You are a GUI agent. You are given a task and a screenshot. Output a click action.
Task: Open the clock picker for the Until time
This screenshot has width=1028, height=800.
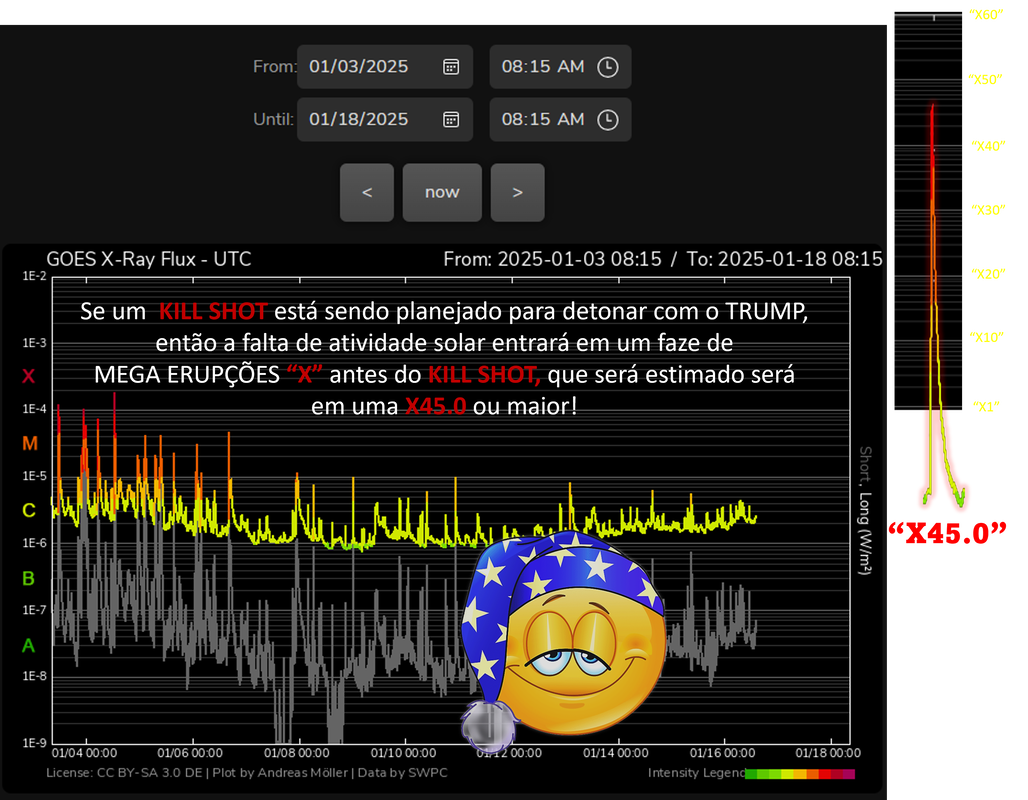[x=608, y=119]
